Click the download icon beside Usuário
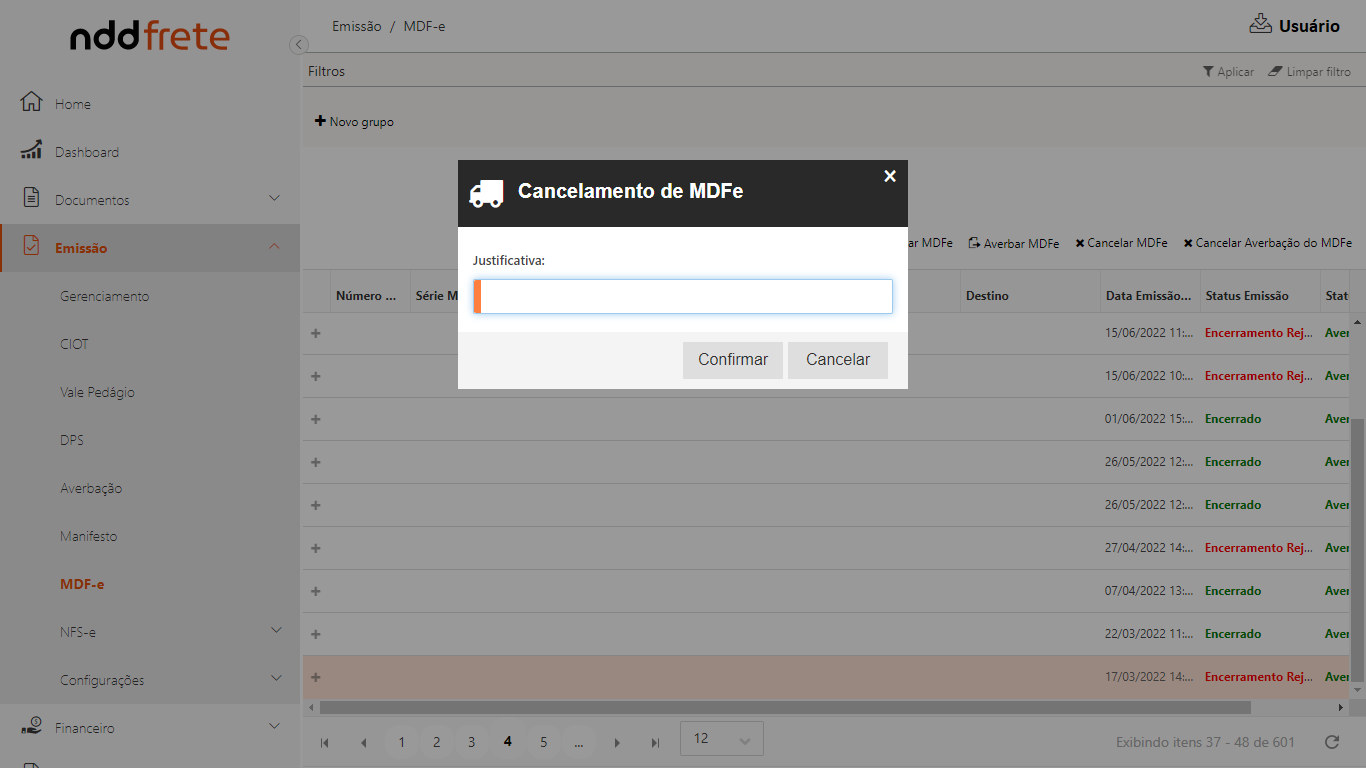Image resolution: width=1366 pixels, height=768 pixels. [x=1260, y=24]
